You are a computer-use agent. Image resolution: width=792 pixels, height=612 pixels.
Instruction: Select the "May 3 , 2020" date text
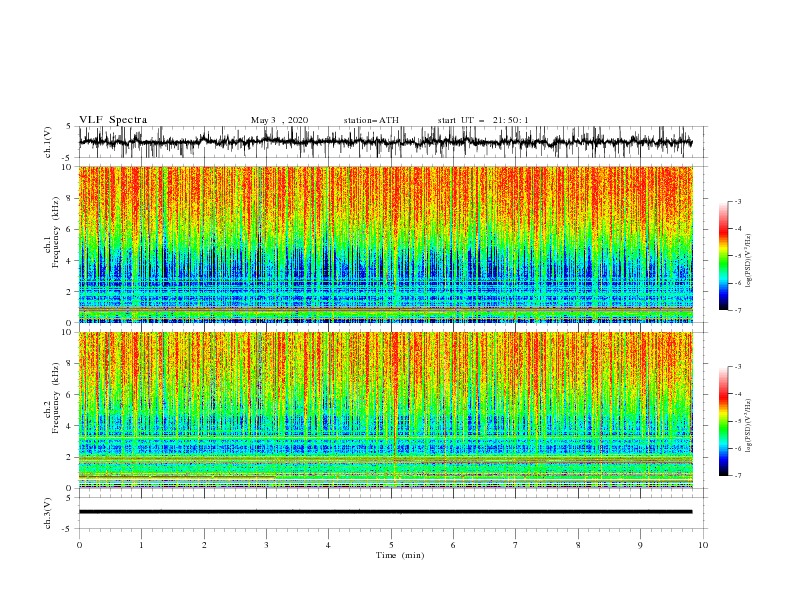tap(279, 120)
